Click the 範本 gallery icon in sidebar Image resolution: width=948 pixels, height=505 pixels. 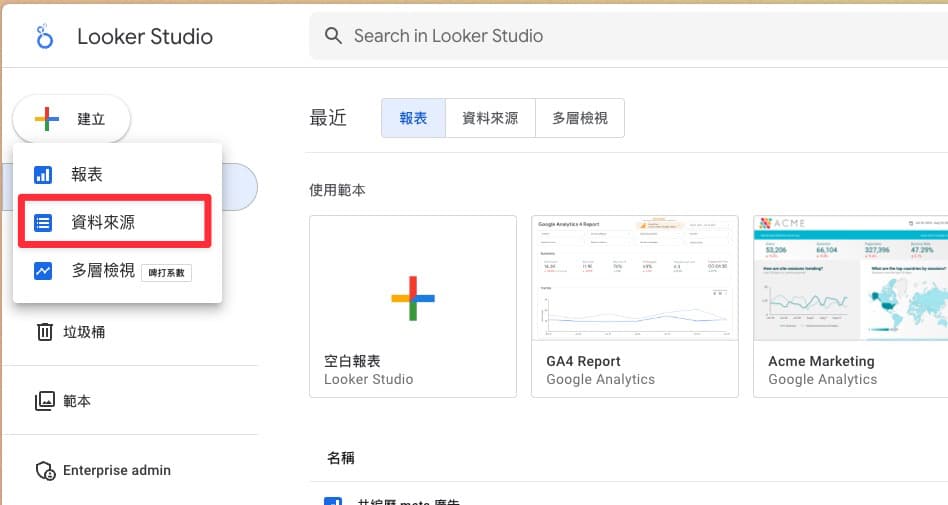click(x=44, y=401)
